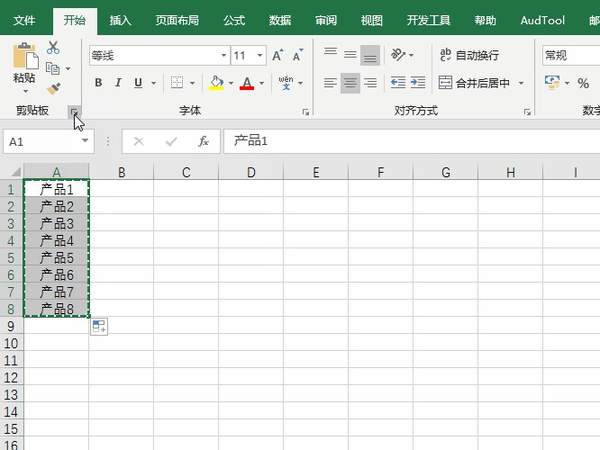Image resolution: width=600 pixels, height=450 pixels.
Task: Toggle center horizontal alignment
Action: click(351, 83)
